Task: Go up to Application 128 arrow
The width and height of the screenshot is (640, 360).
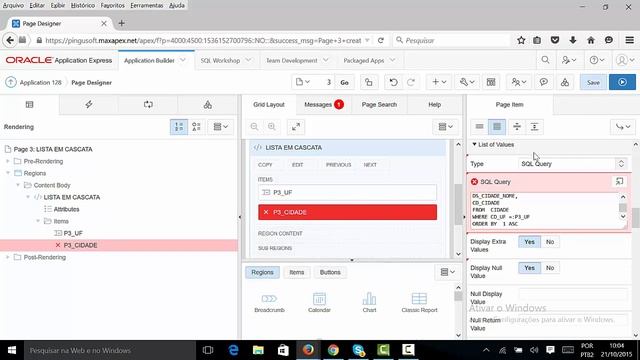Action: (11, 82)
